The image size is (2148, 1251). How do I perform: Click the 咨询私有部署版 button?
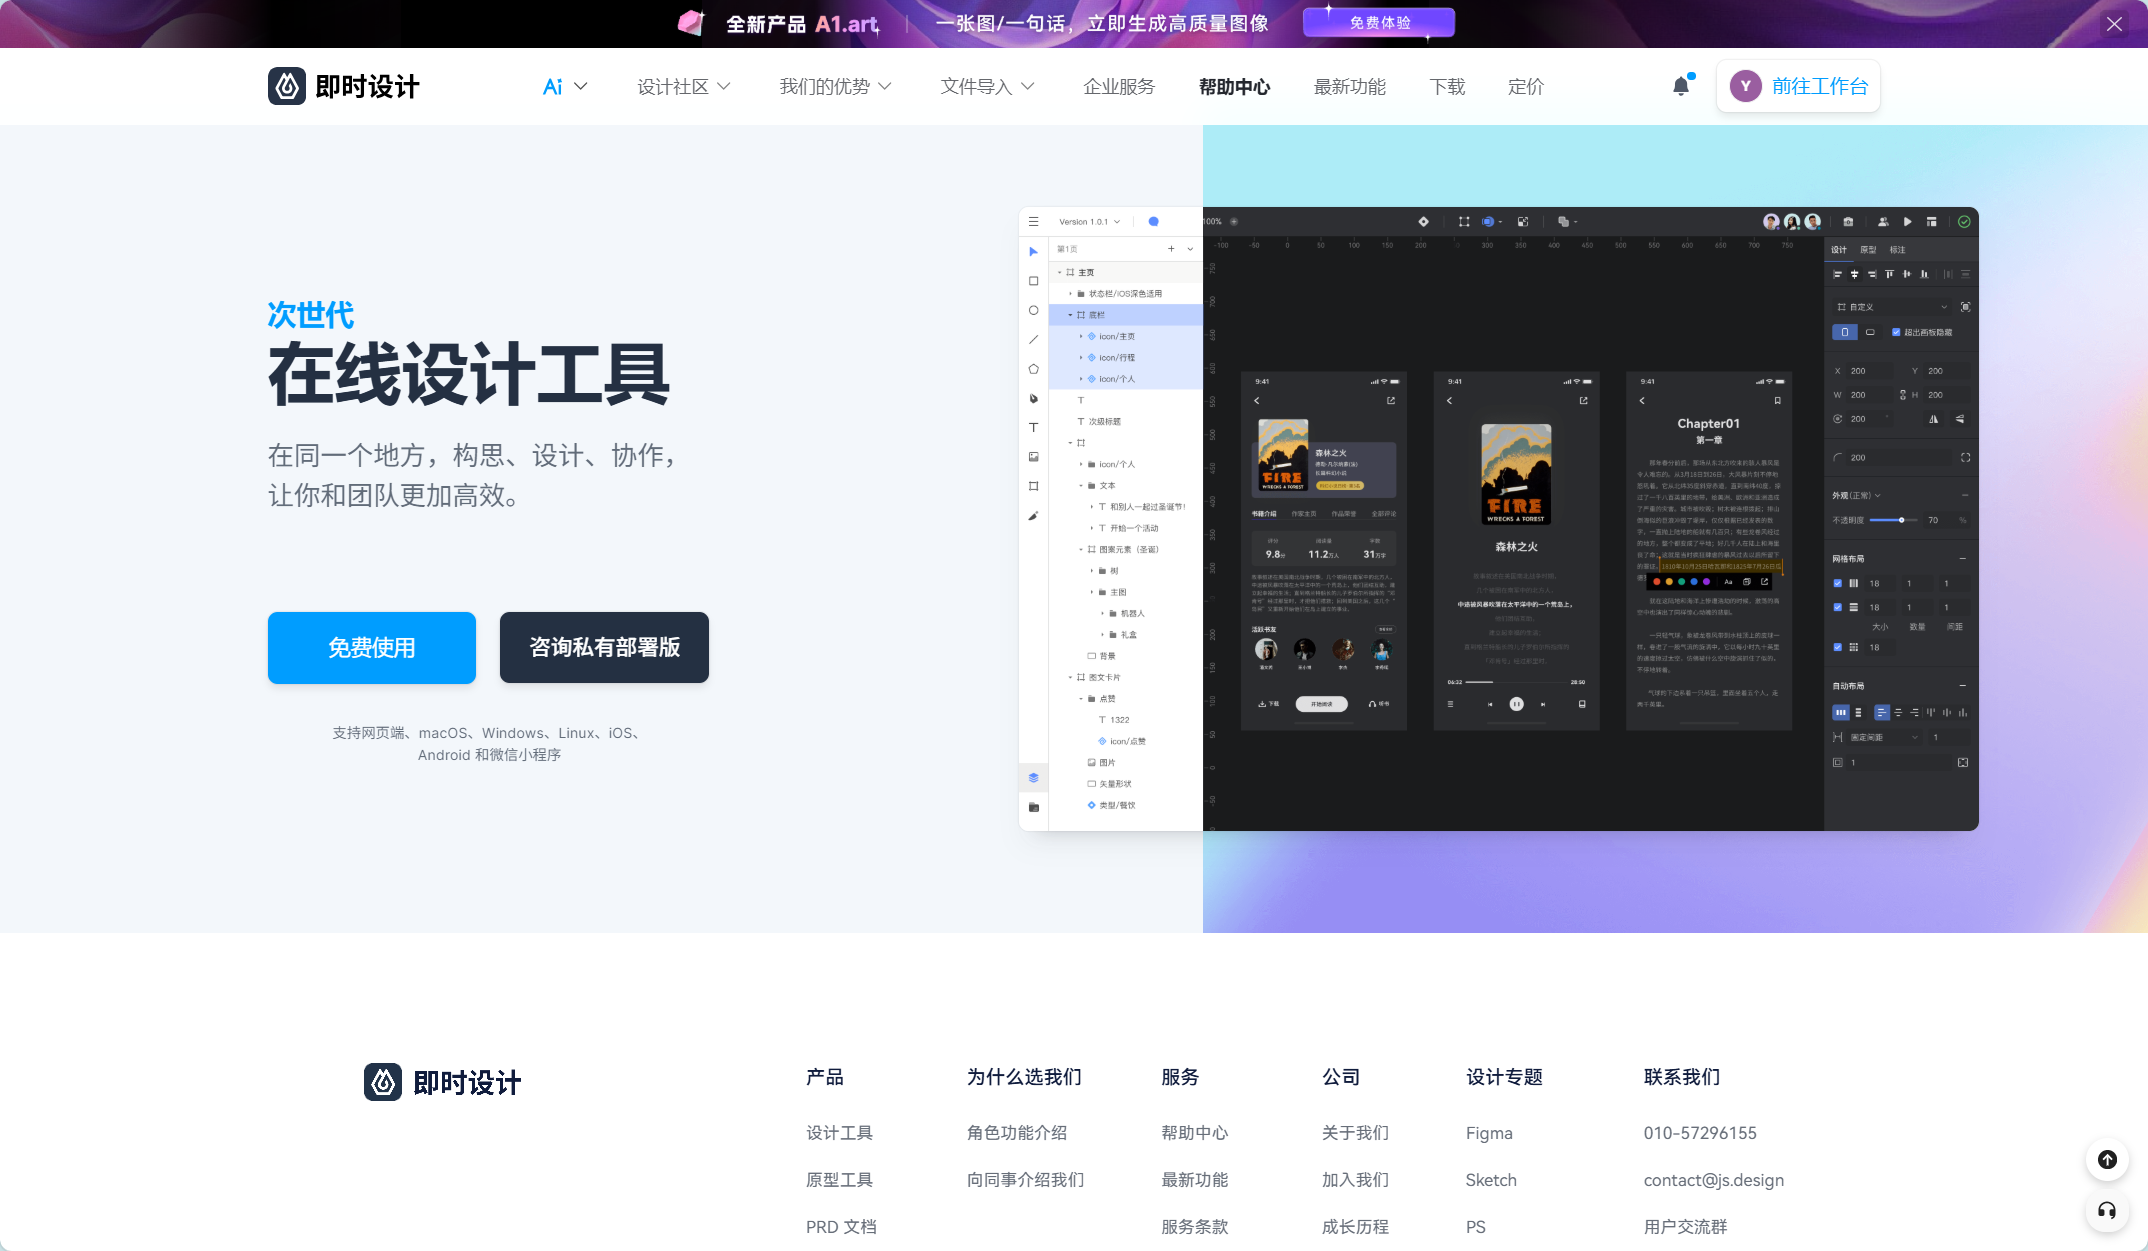point(604,648)
